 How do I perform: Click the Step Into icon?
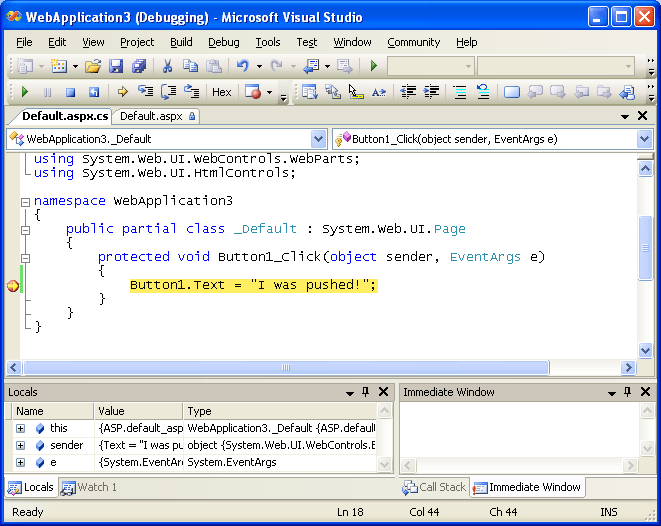coord(145,91)
